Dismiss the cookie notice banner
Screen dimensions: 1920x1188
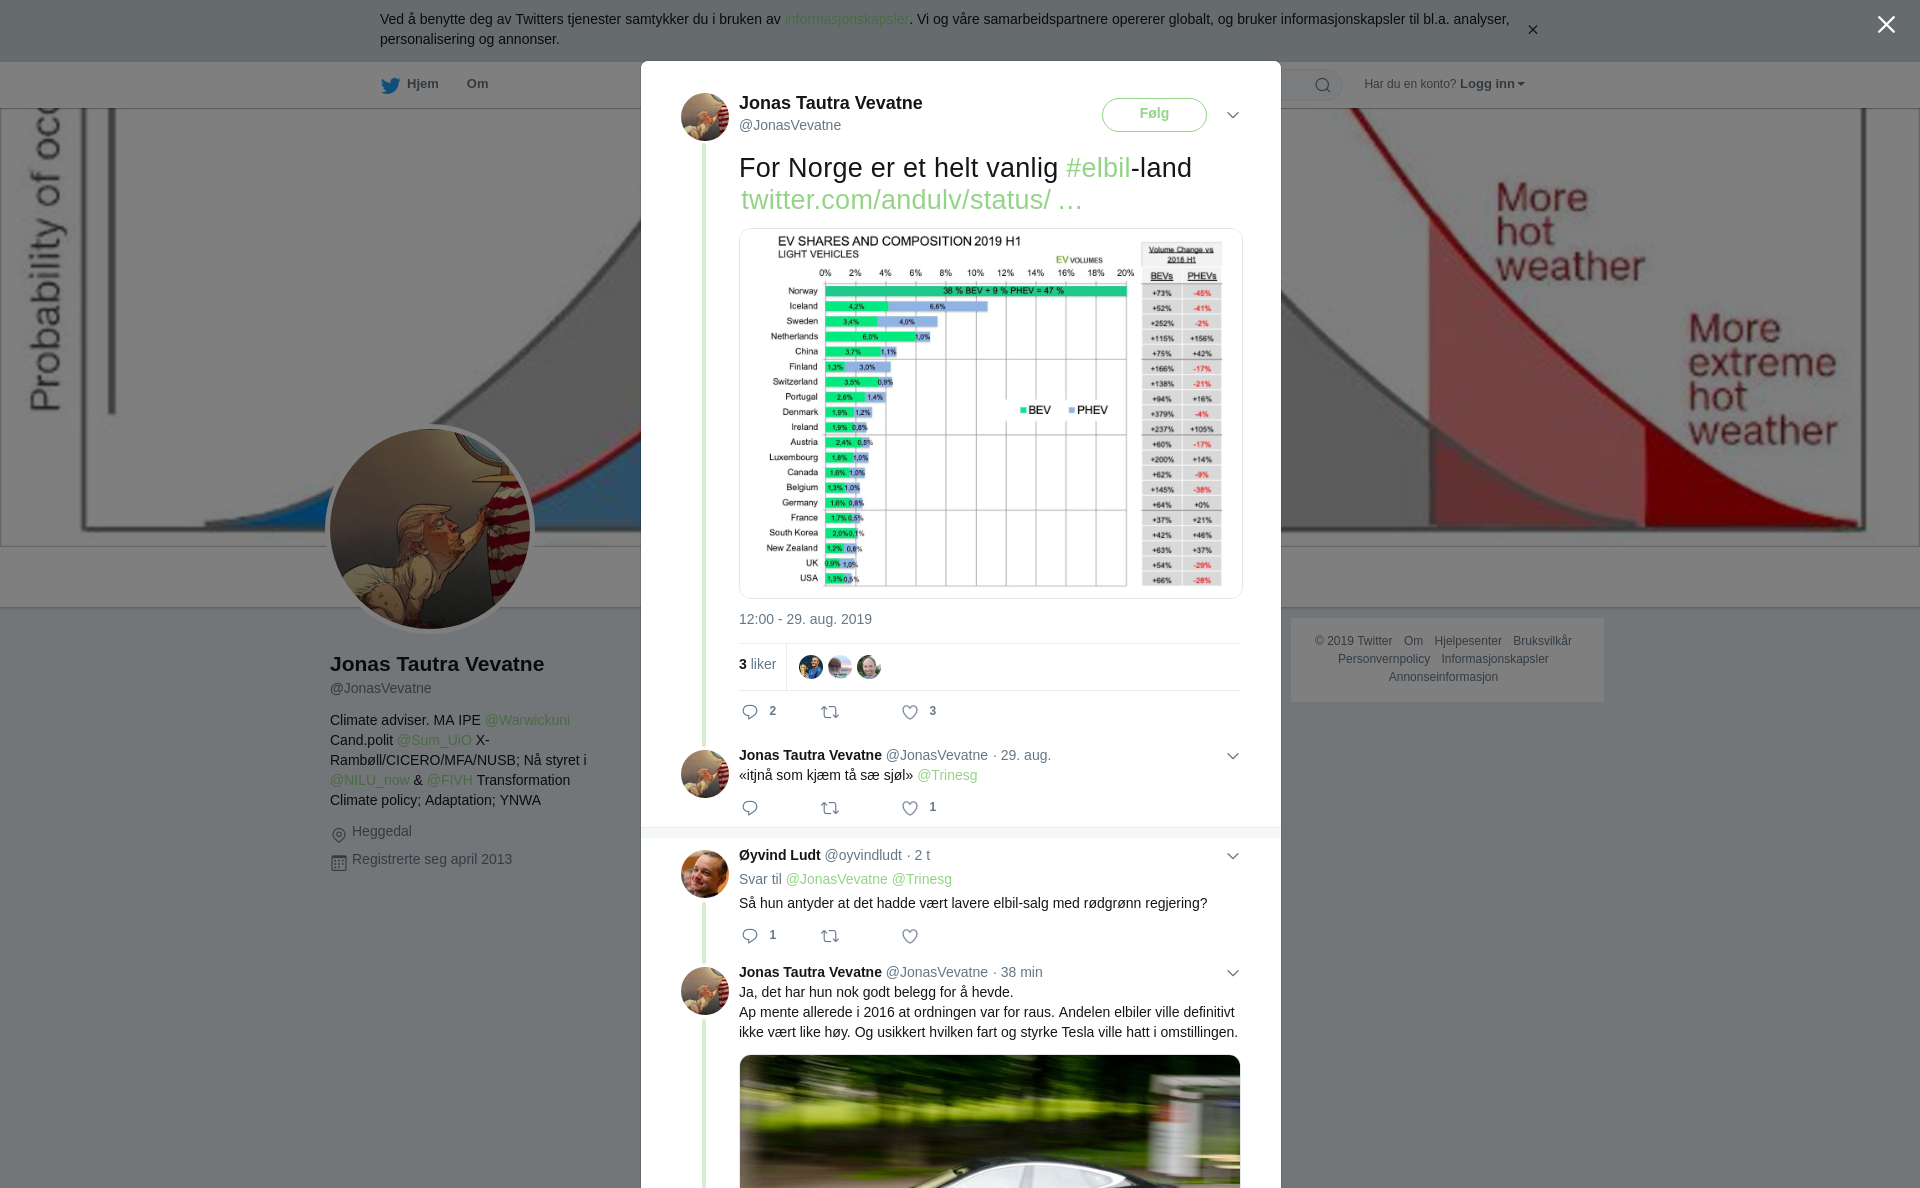1532,30
